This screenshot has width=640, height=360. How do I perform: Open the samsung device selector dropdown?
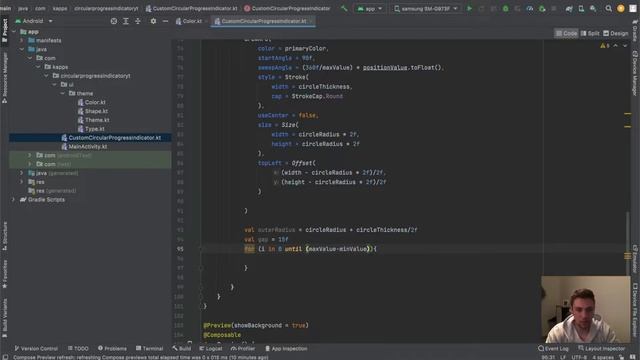[x=426, y=9]
